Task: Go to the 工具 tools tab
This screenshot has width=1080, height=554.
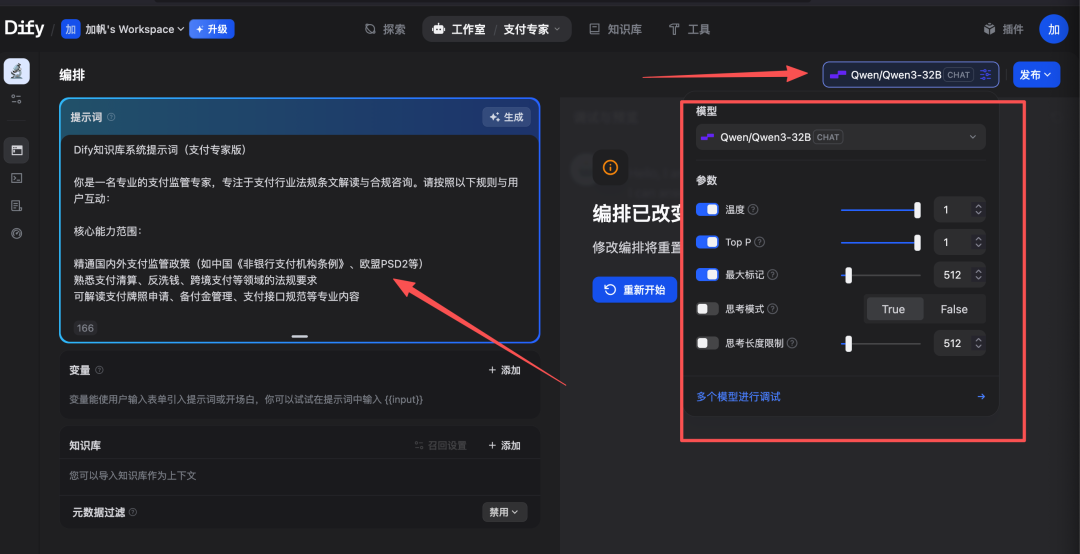Action: [689, 29]
